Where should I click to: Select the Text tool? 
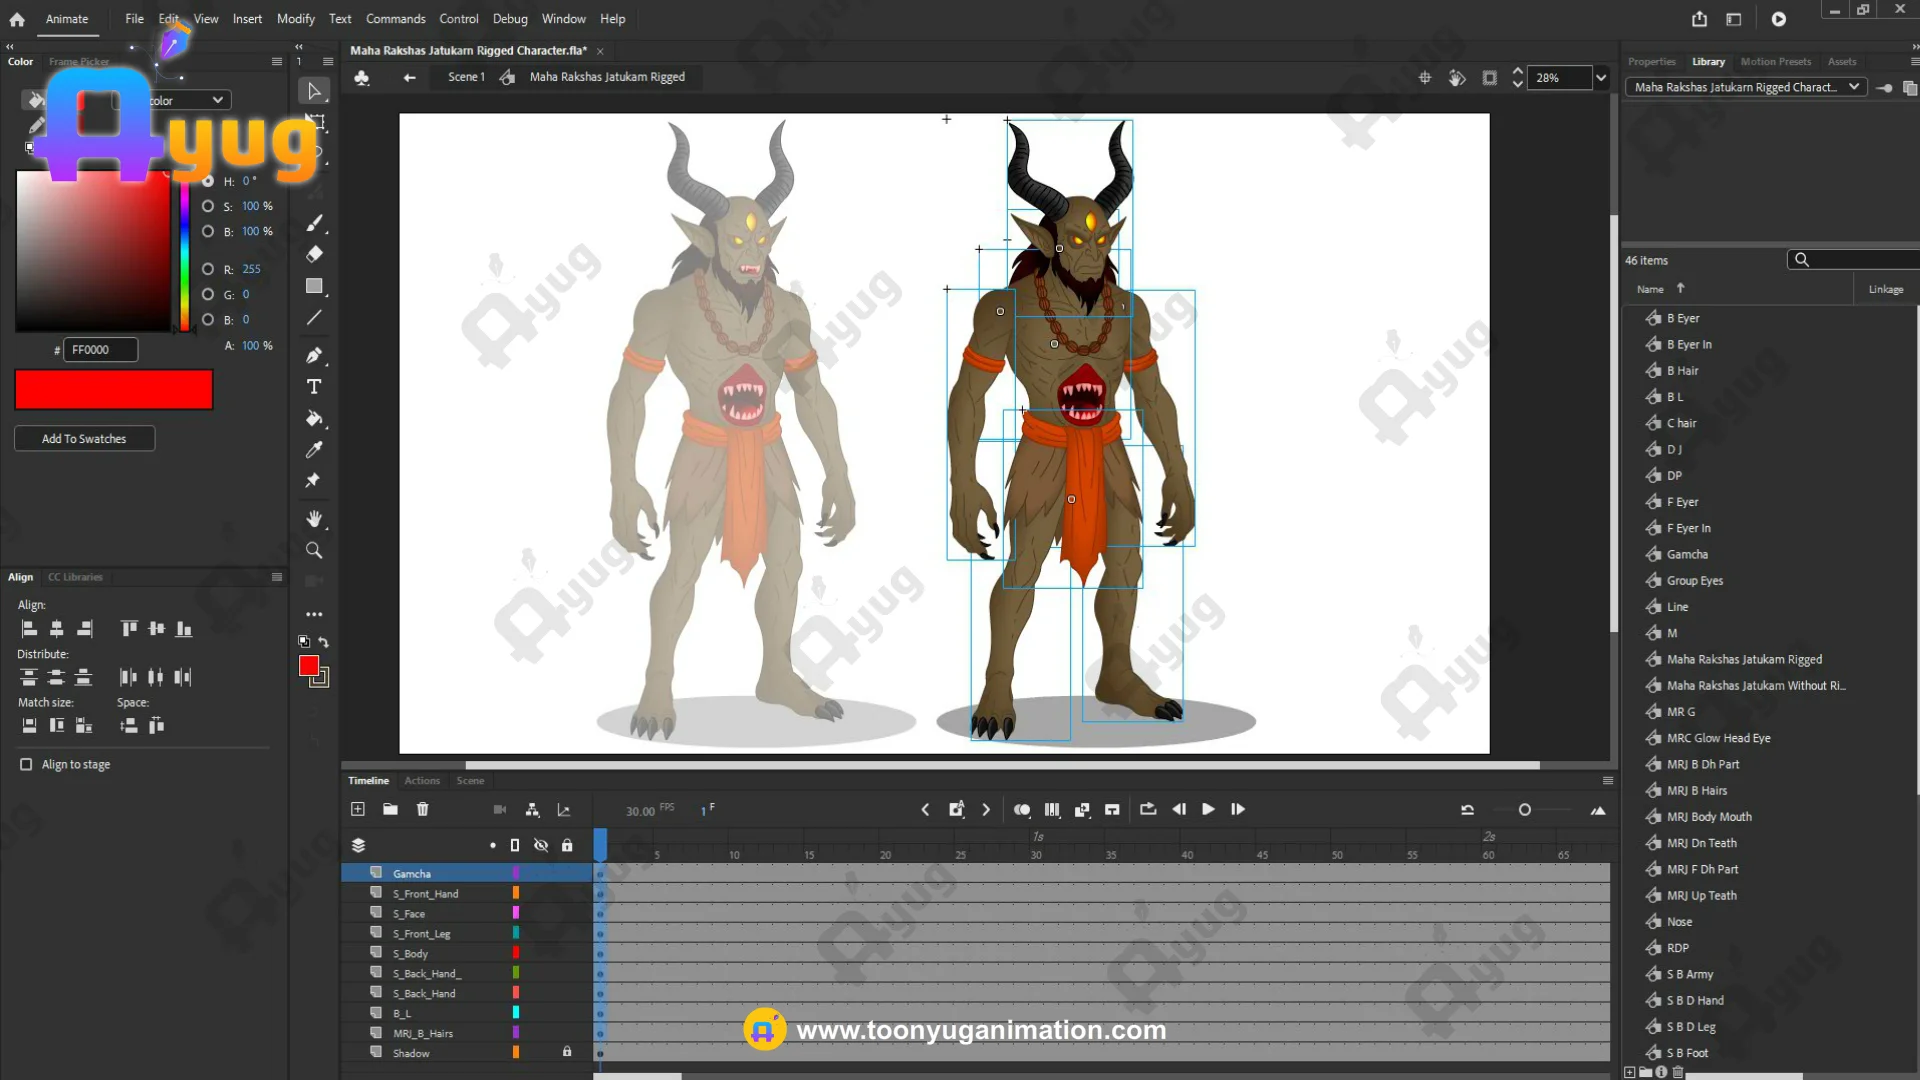314,387
